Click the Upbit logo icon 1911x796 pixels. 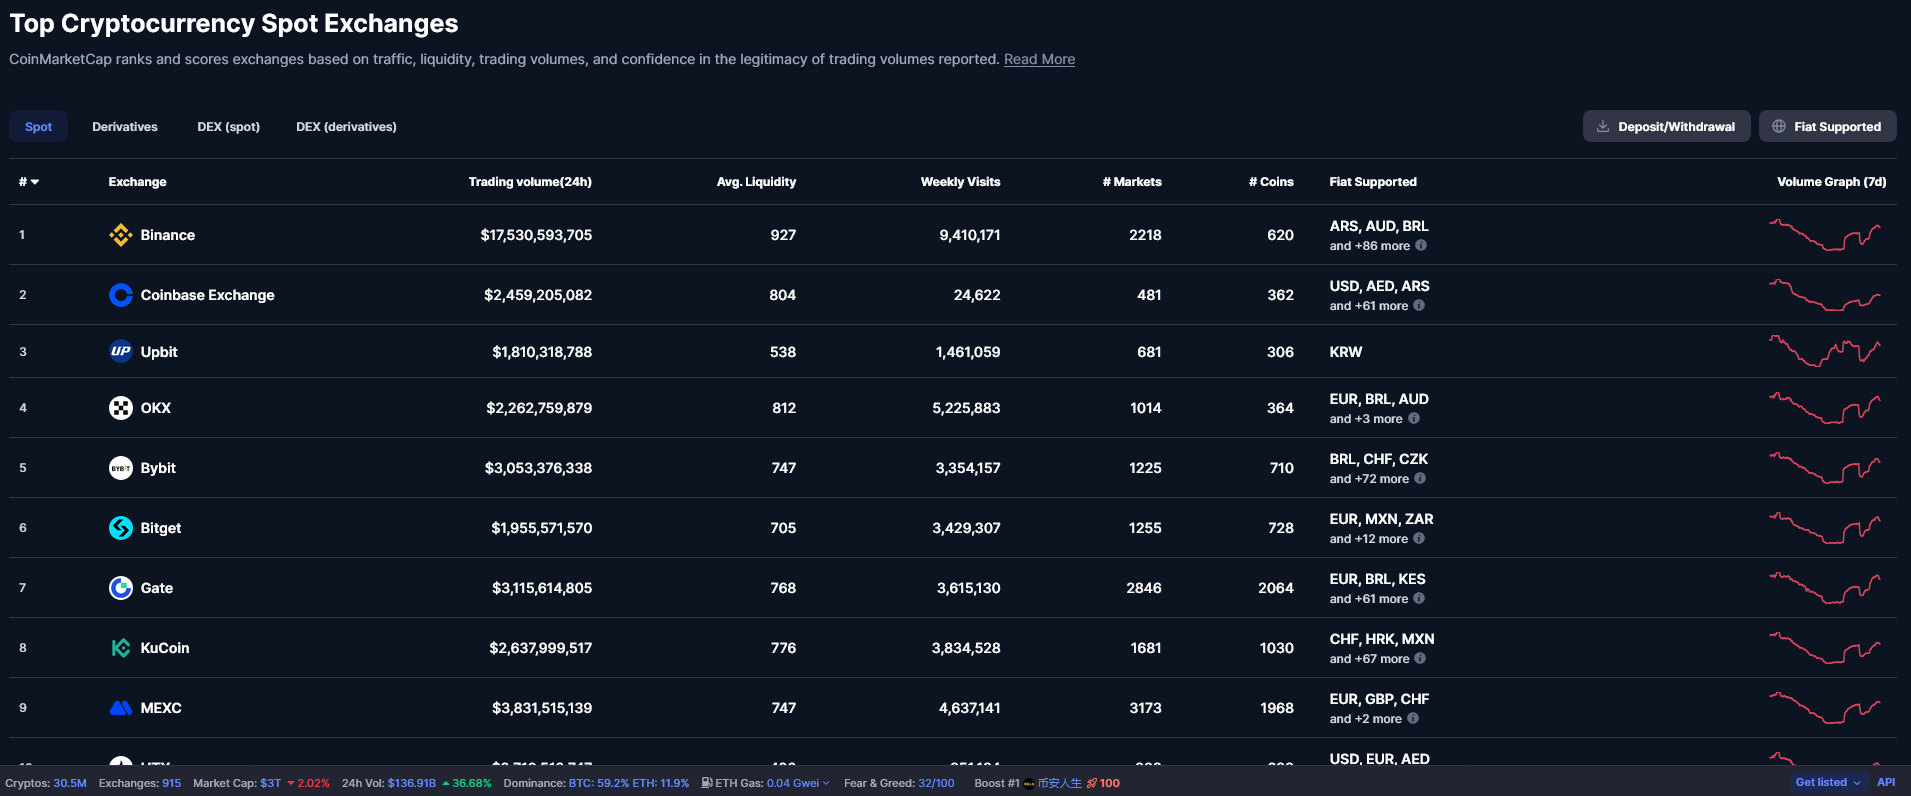click(x=120, y=351)
